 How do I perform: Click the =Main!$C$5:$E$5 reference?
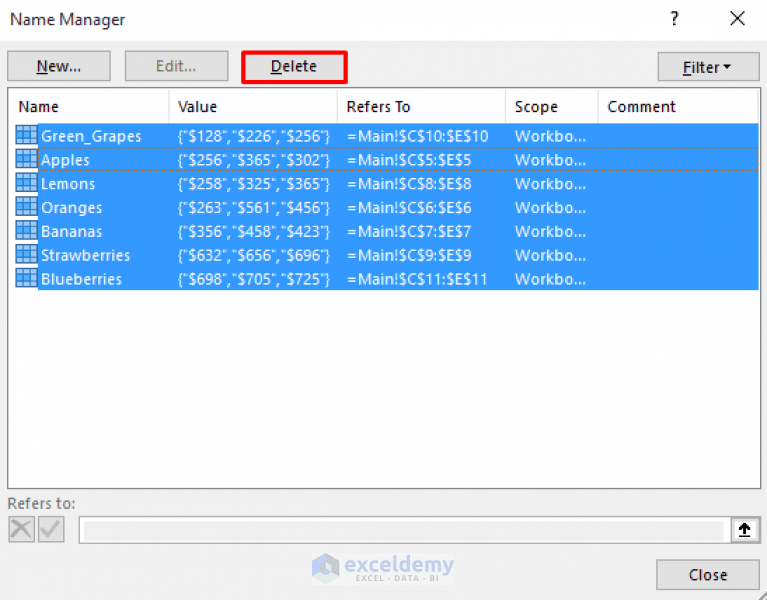pyautogui.click(x=409, y=160)
